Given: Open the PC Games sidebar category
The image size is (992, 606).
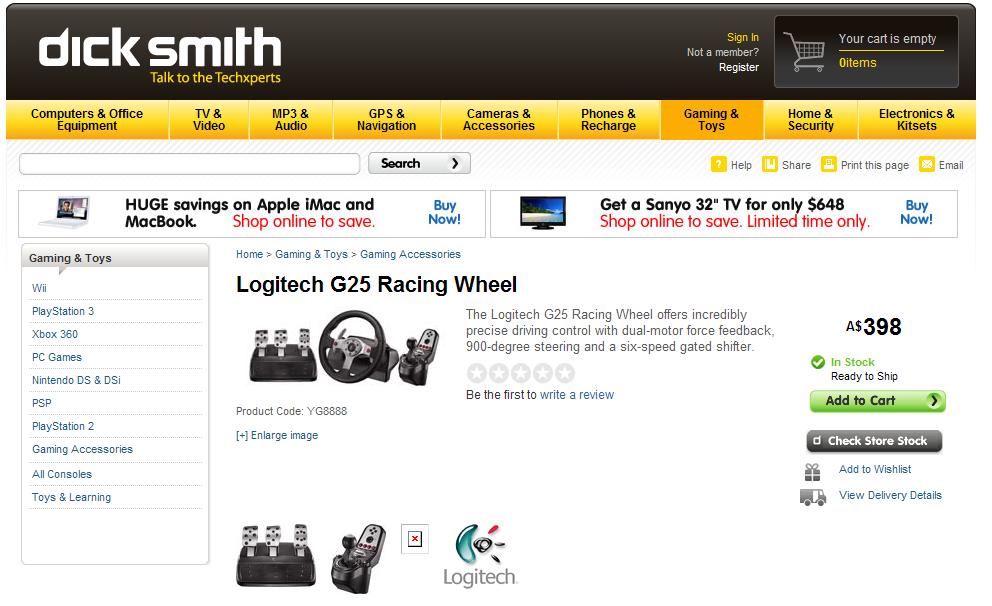Looking at the screenshot, I should pyautogui.click(x=57, y=357).
